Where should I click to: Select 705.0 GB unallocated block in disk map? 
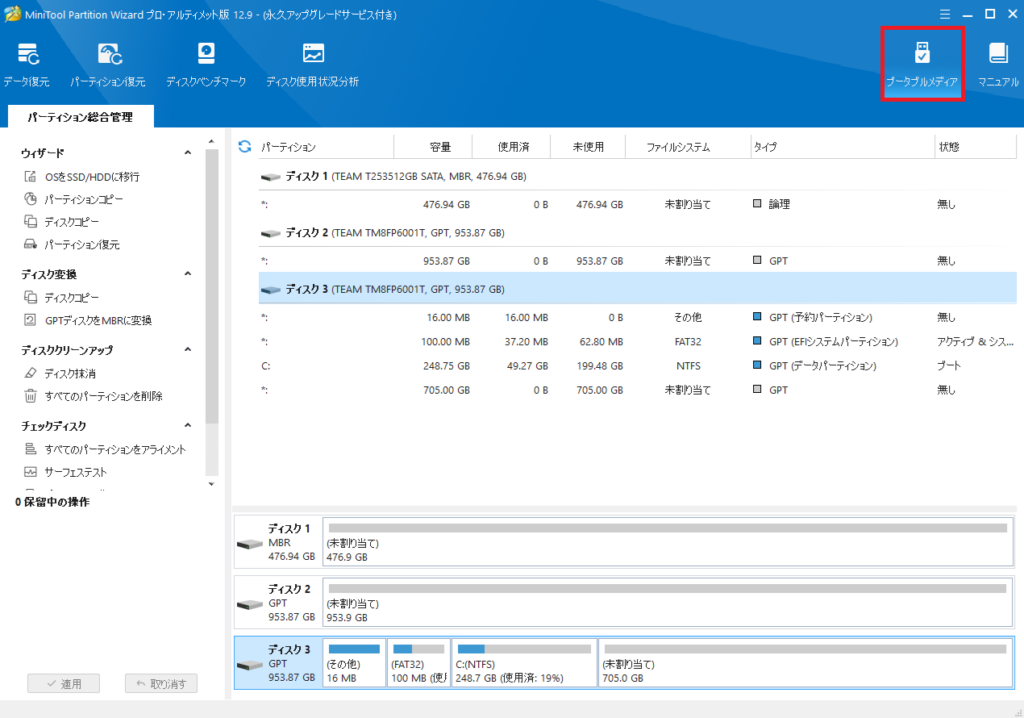tap(805, 663)
